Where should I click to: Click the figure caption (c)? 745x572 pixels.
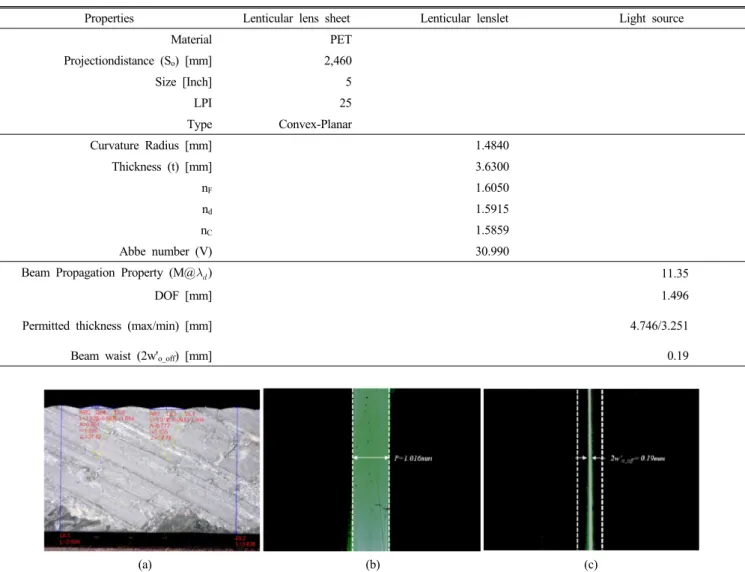tap(591, 565)
